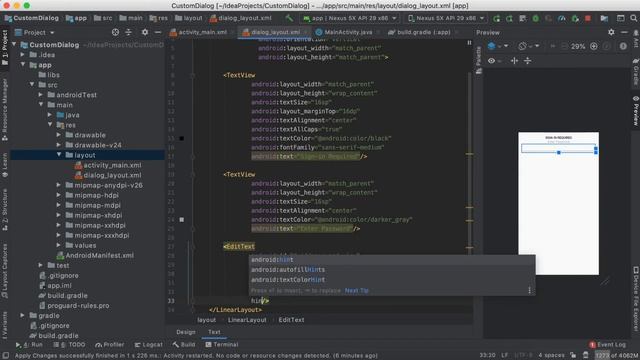The width and height of the screenshot is (640, 360).
Task: Expand the drawable folder
Action: pyautogui.click(x=59, y=135)
